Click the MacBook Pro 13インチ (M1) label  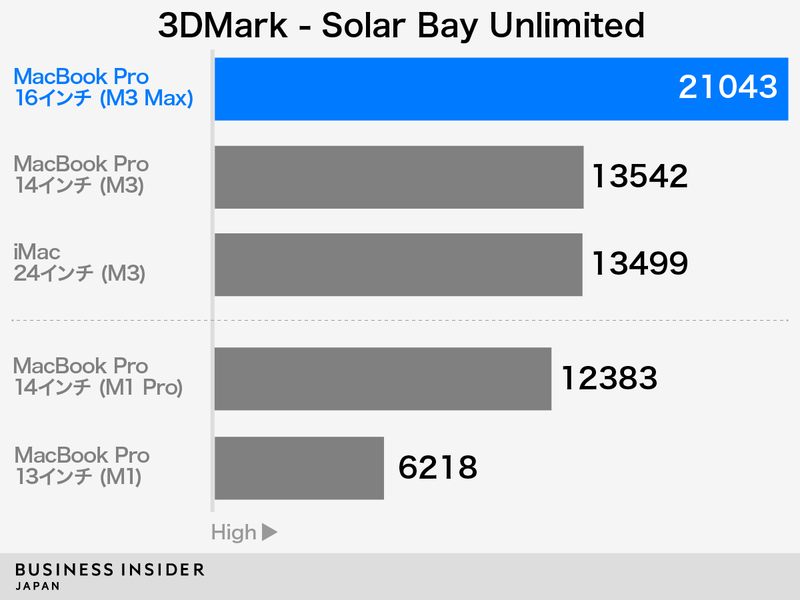(82, 466)
